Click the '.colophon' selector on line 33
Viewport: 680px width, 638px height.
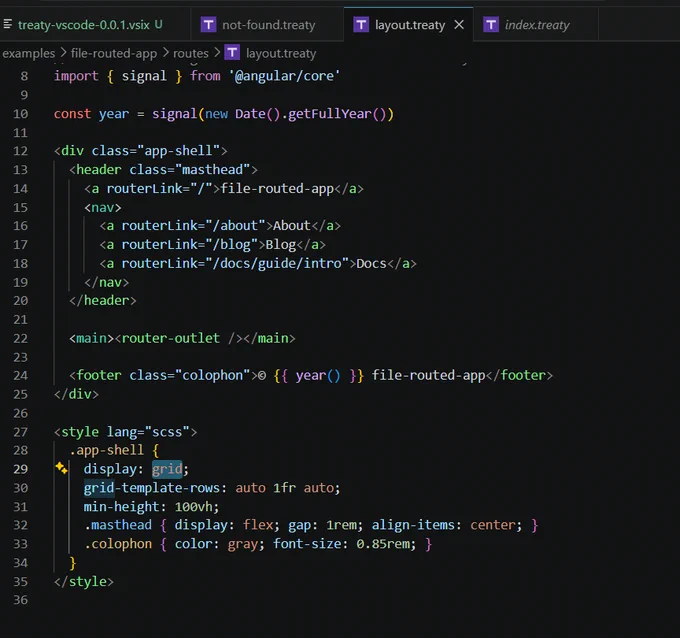(118, 543)
